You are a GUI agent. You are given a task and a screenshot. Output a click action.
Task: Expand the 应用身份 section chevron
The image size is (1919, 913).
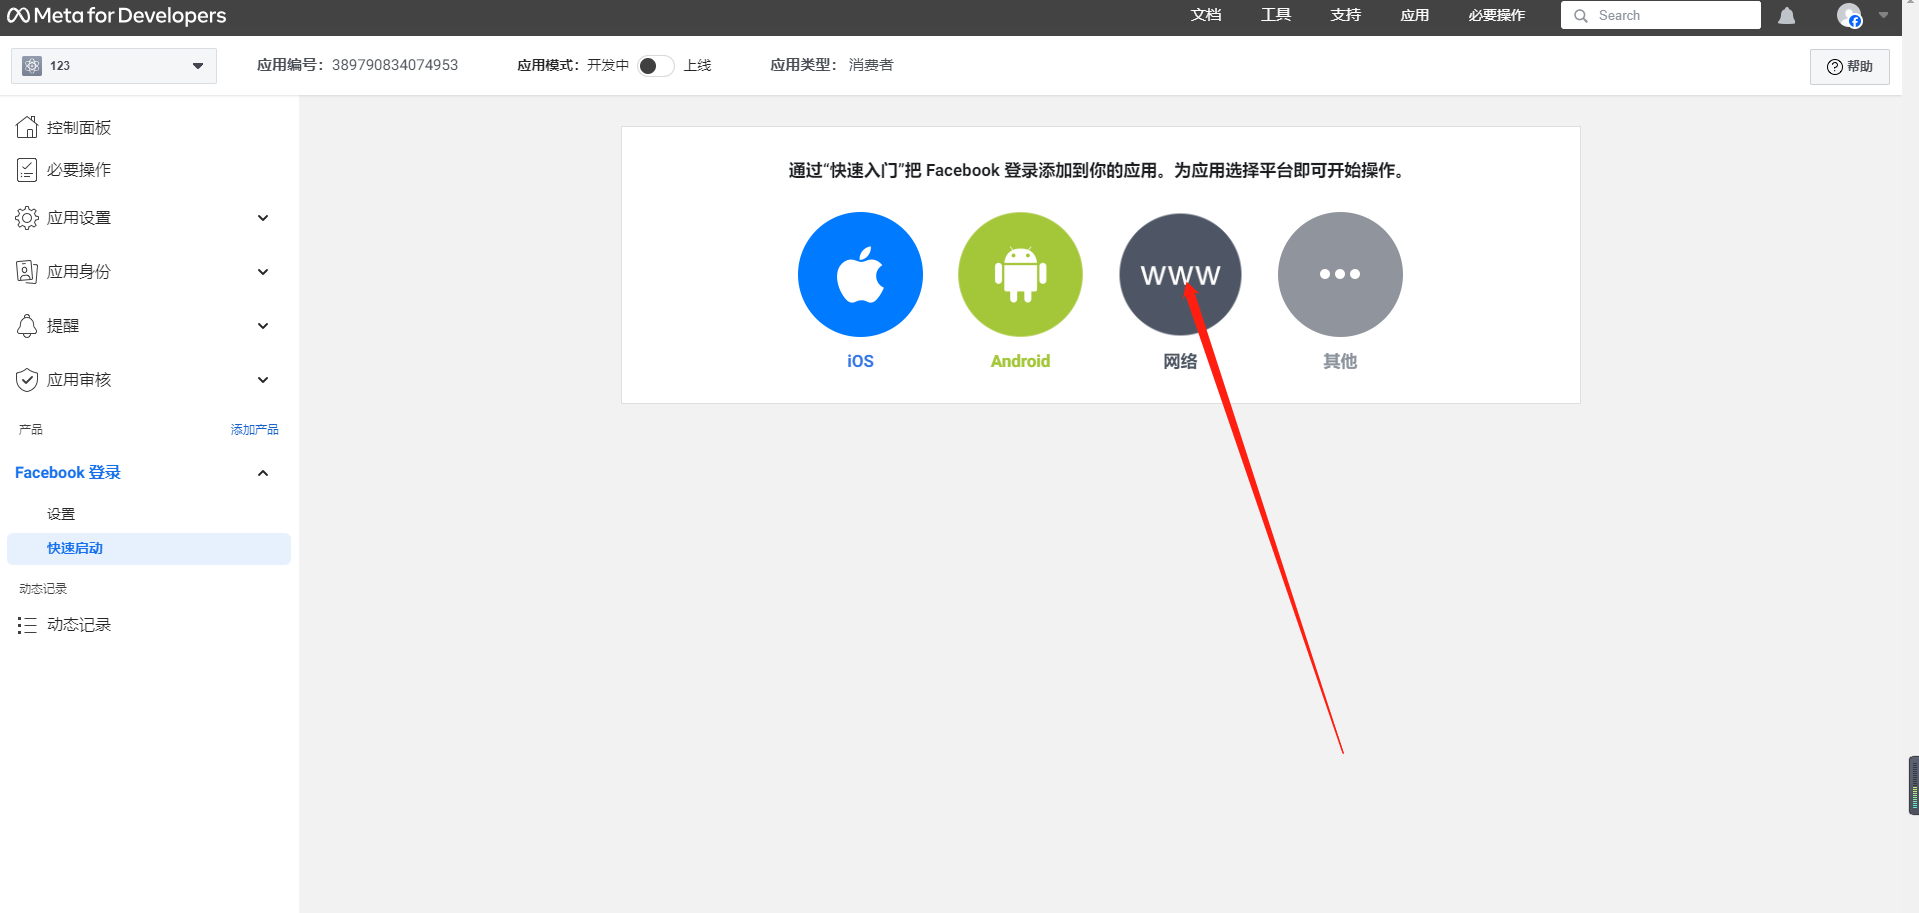coord(263,272)
